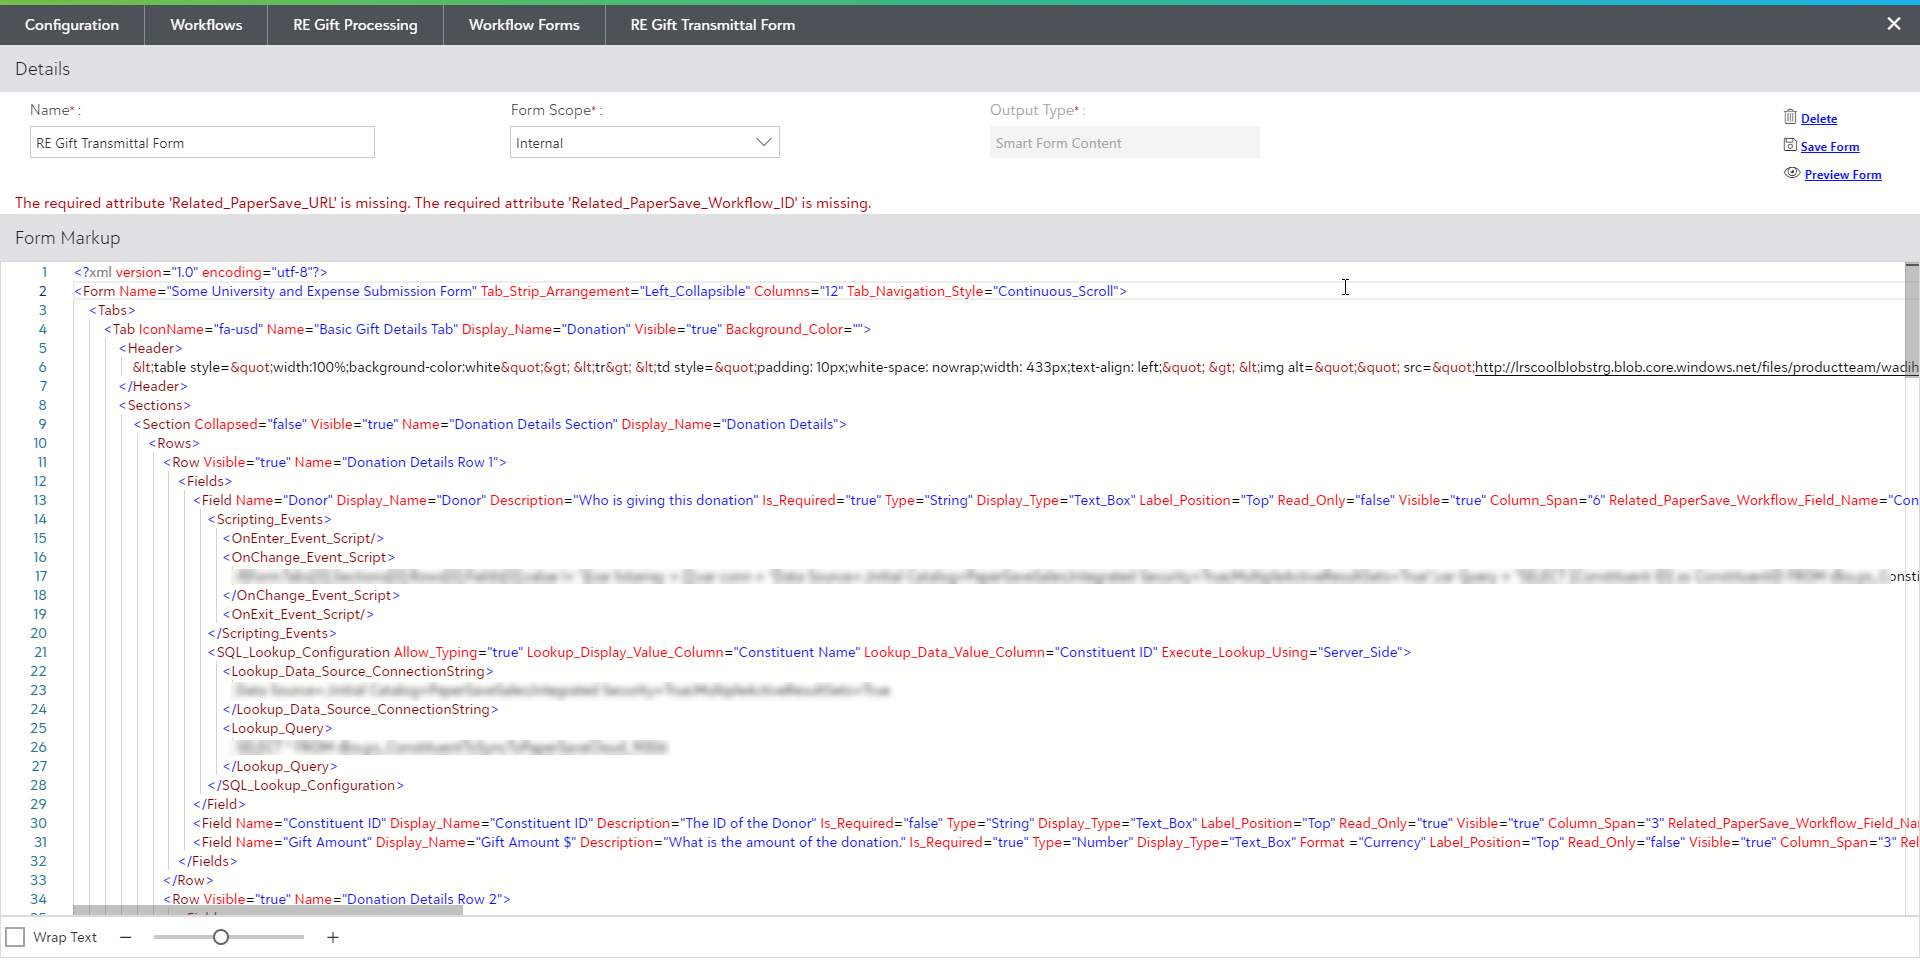1920x960 pixels.
Task: Close the form editor with the X
Action: click(1893, 24)
